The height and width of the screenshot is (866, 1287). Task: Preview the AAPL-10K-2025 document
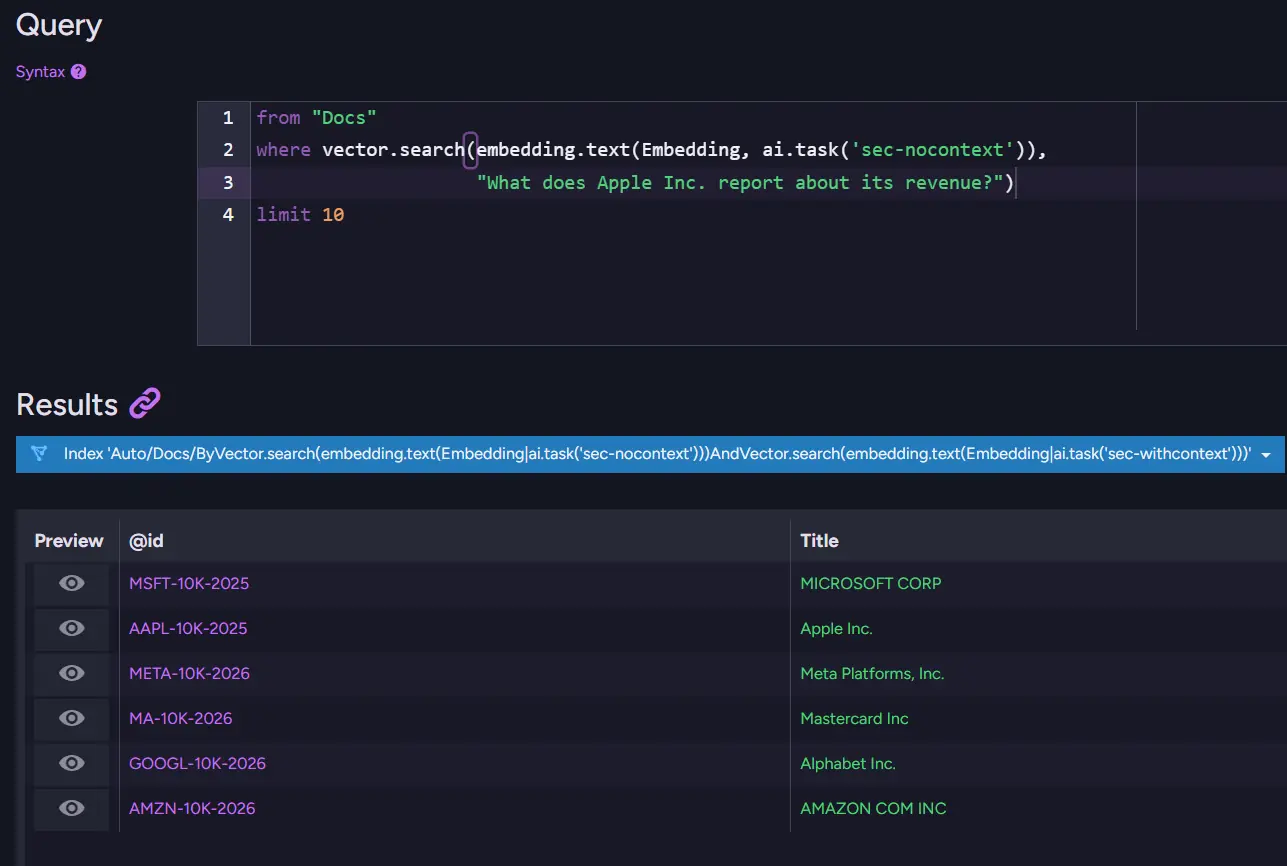coord(71,628)
